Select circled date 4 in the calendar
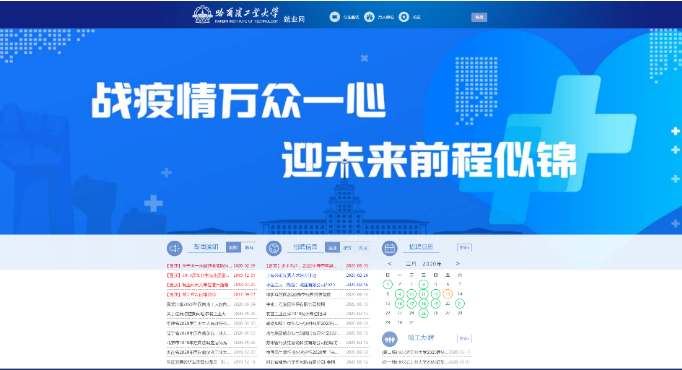The height and width of the screenshot is (370, 682). click(423, 284)
